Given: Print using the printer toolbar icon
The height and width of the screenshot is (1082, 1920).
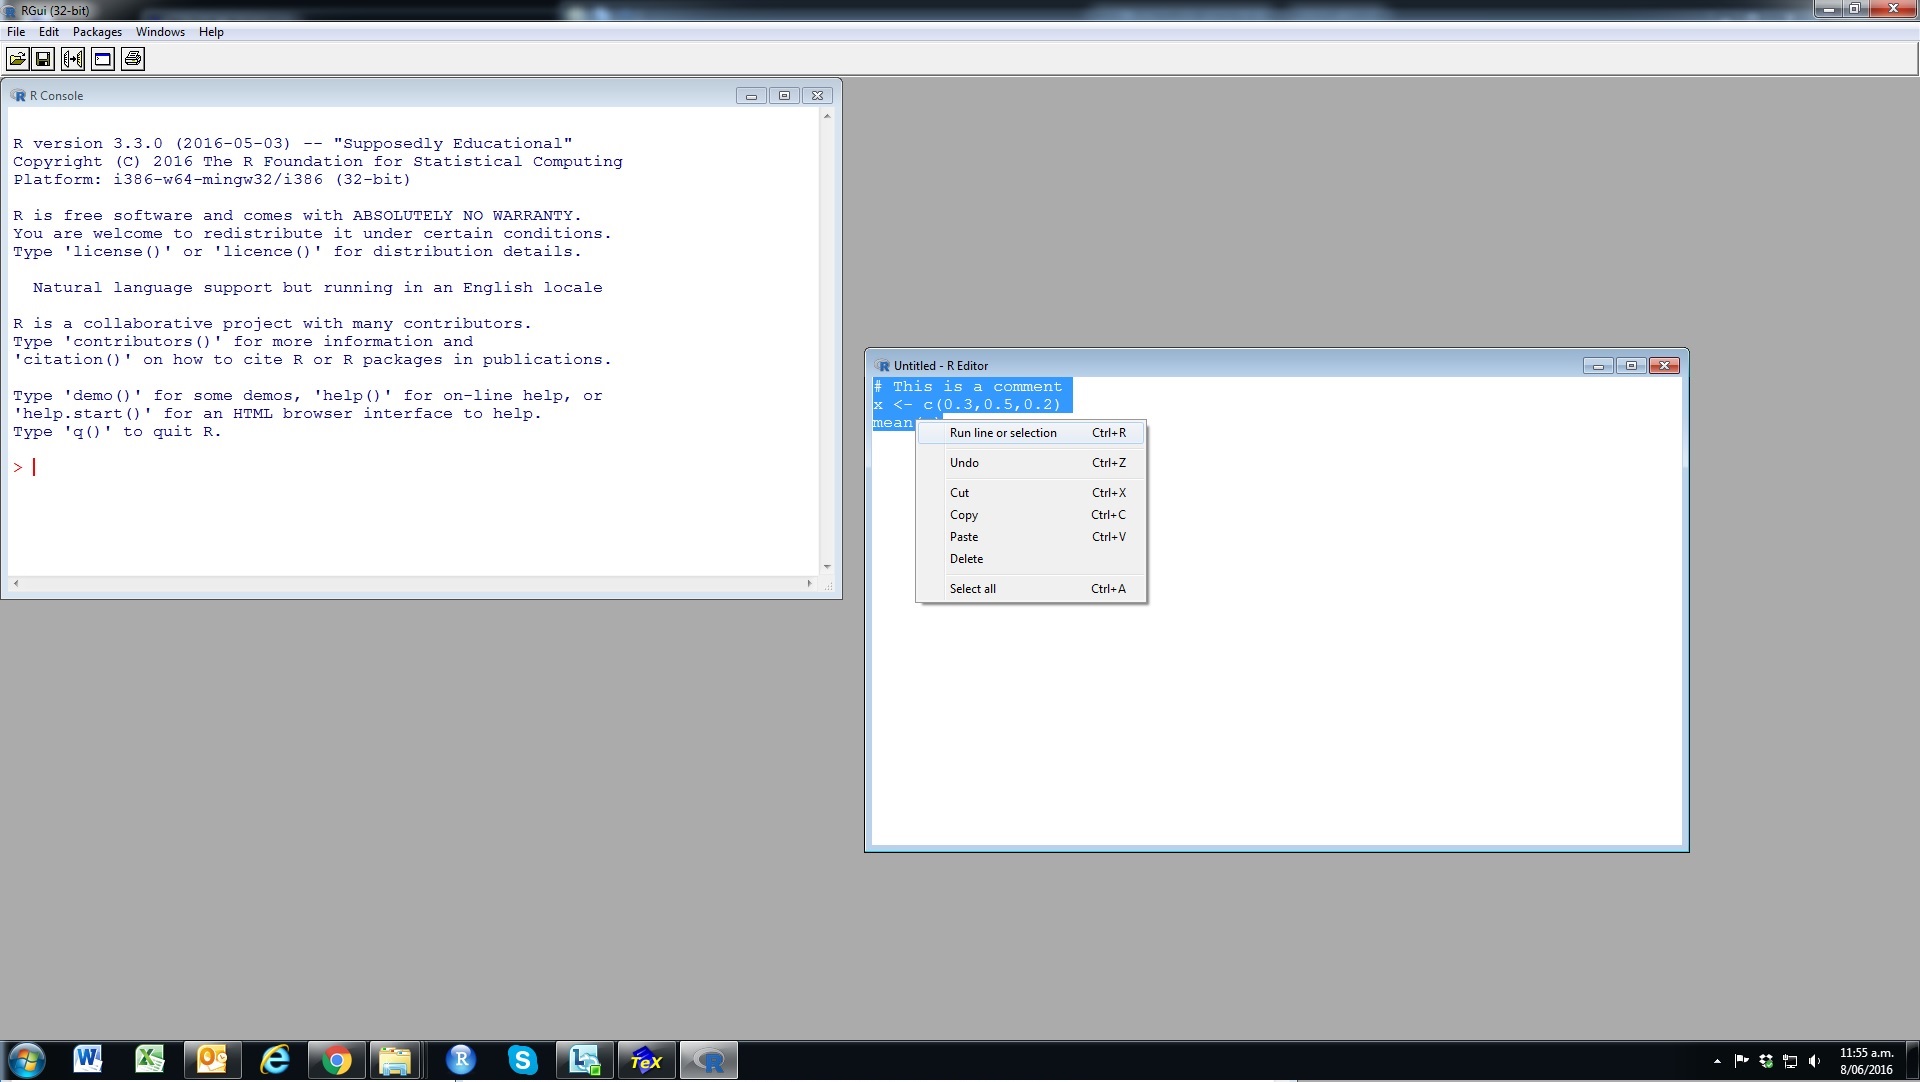Looking at the screenshot, I should pos(133,59).
